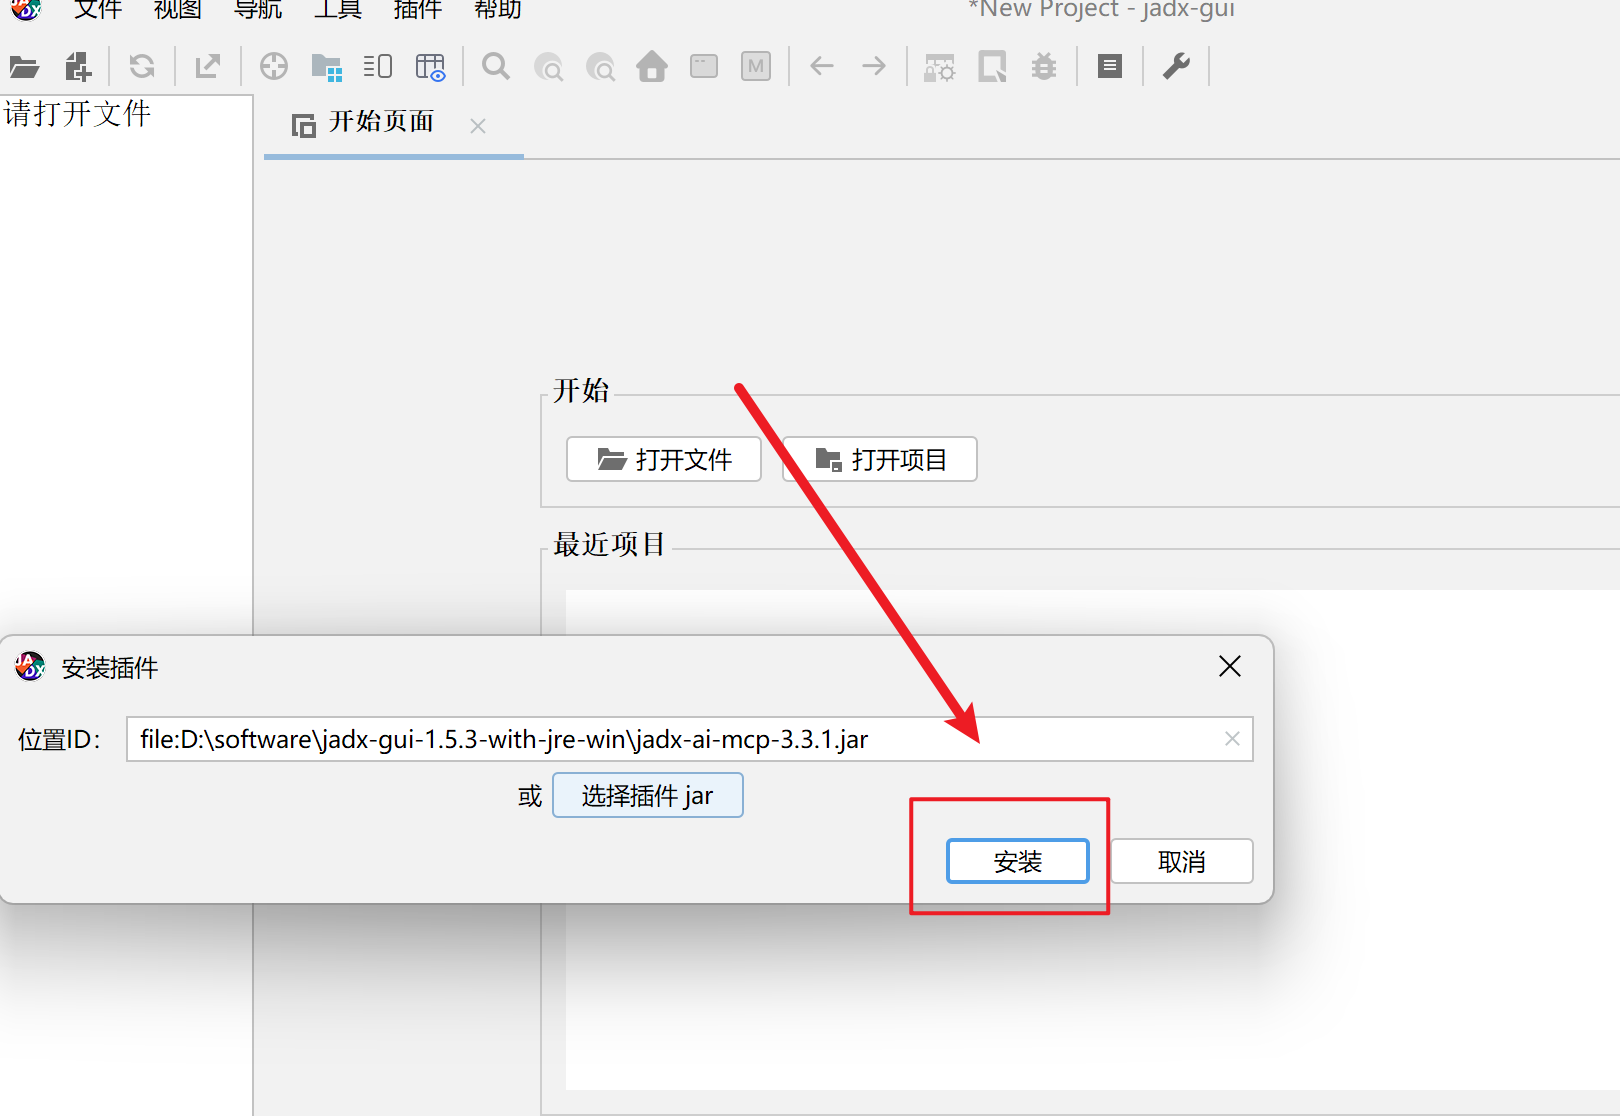Click the reload files toolbar icon
The height and width of the screenshot is (1116, 1620).
click(x=142, y=67)
